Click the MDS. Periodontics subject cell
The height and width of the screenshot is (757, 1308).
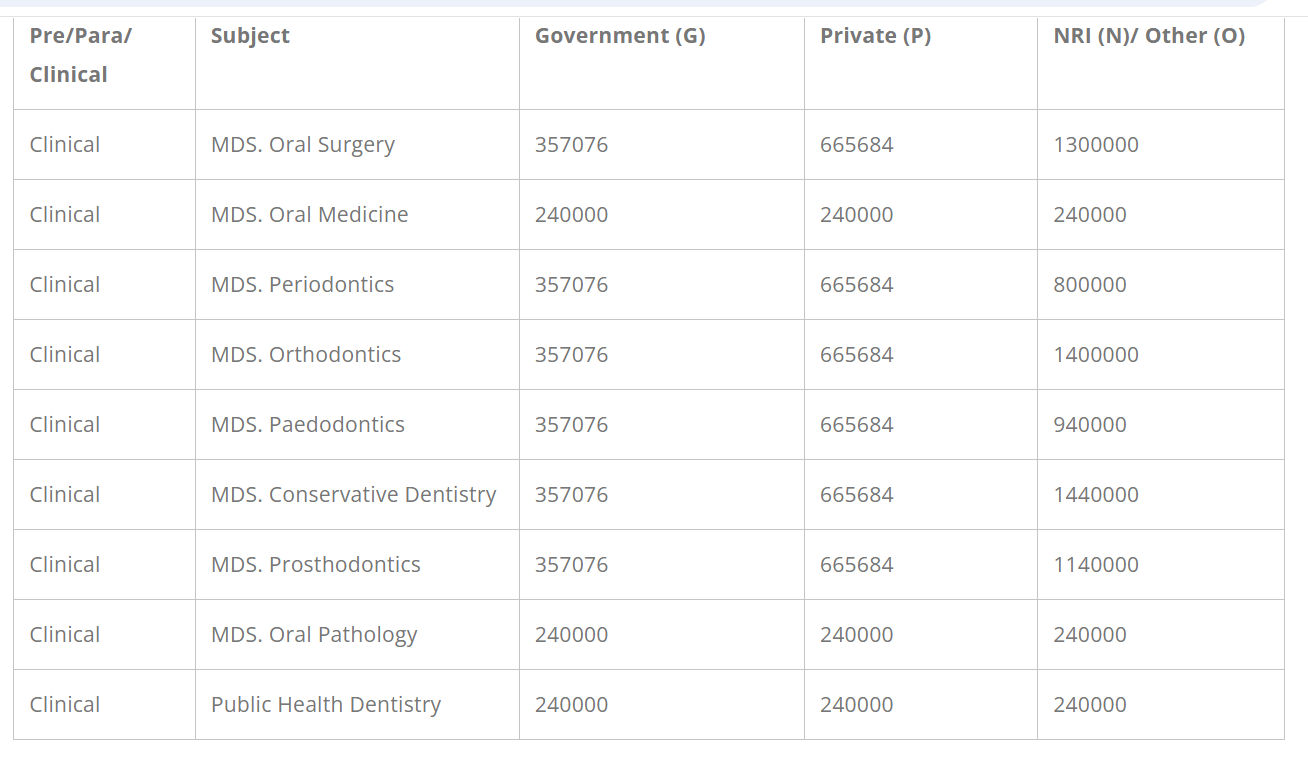302,285
